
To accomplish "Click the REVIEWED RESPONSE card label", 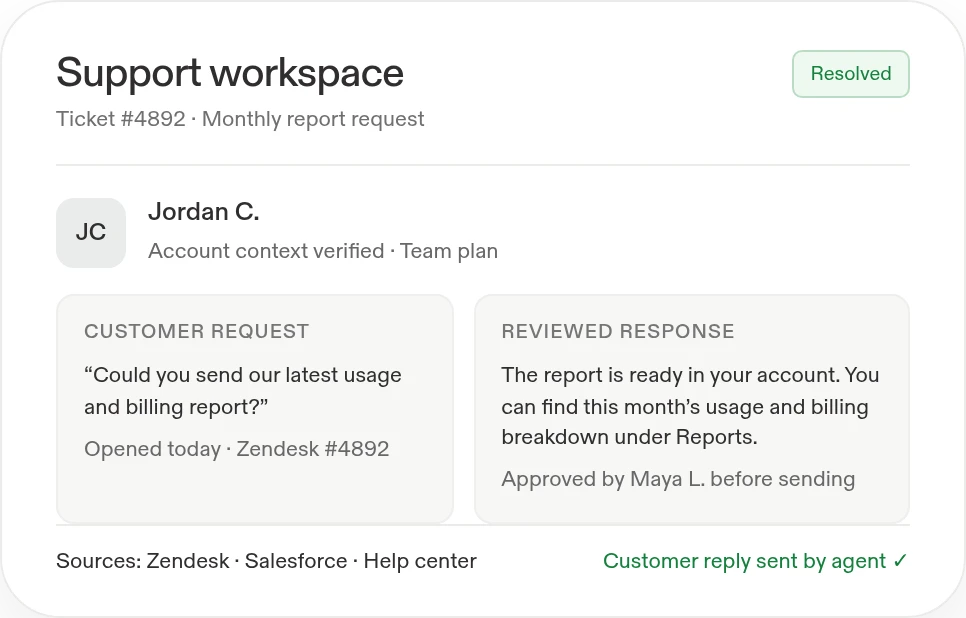I will pos(618,331).
